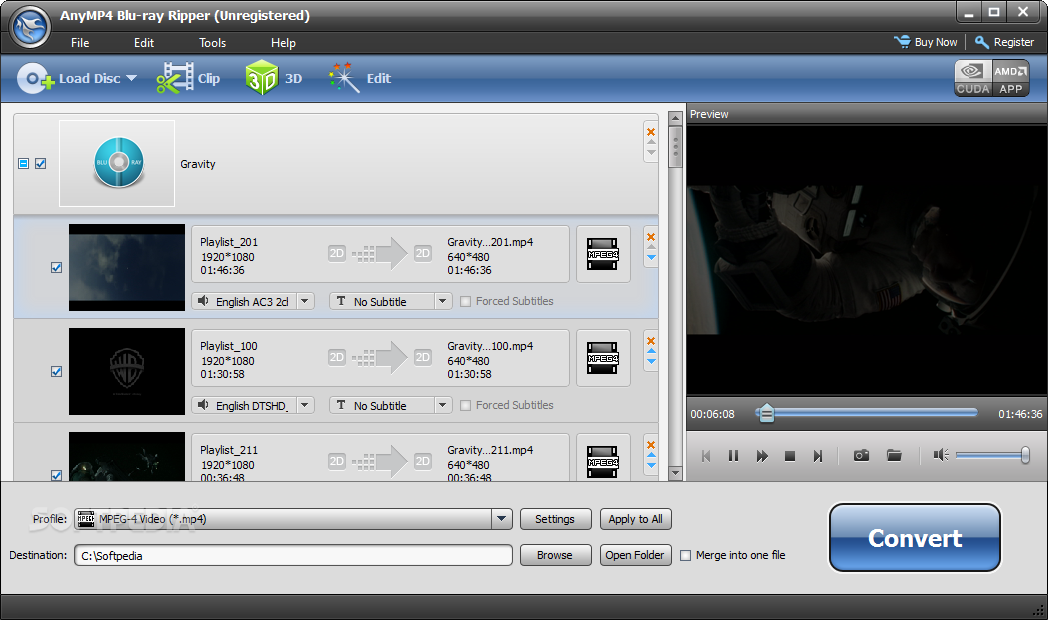Move Playlist_100 down with blue arrow
This screenshot has height=620, width=1048.
[x=651, y=362]
